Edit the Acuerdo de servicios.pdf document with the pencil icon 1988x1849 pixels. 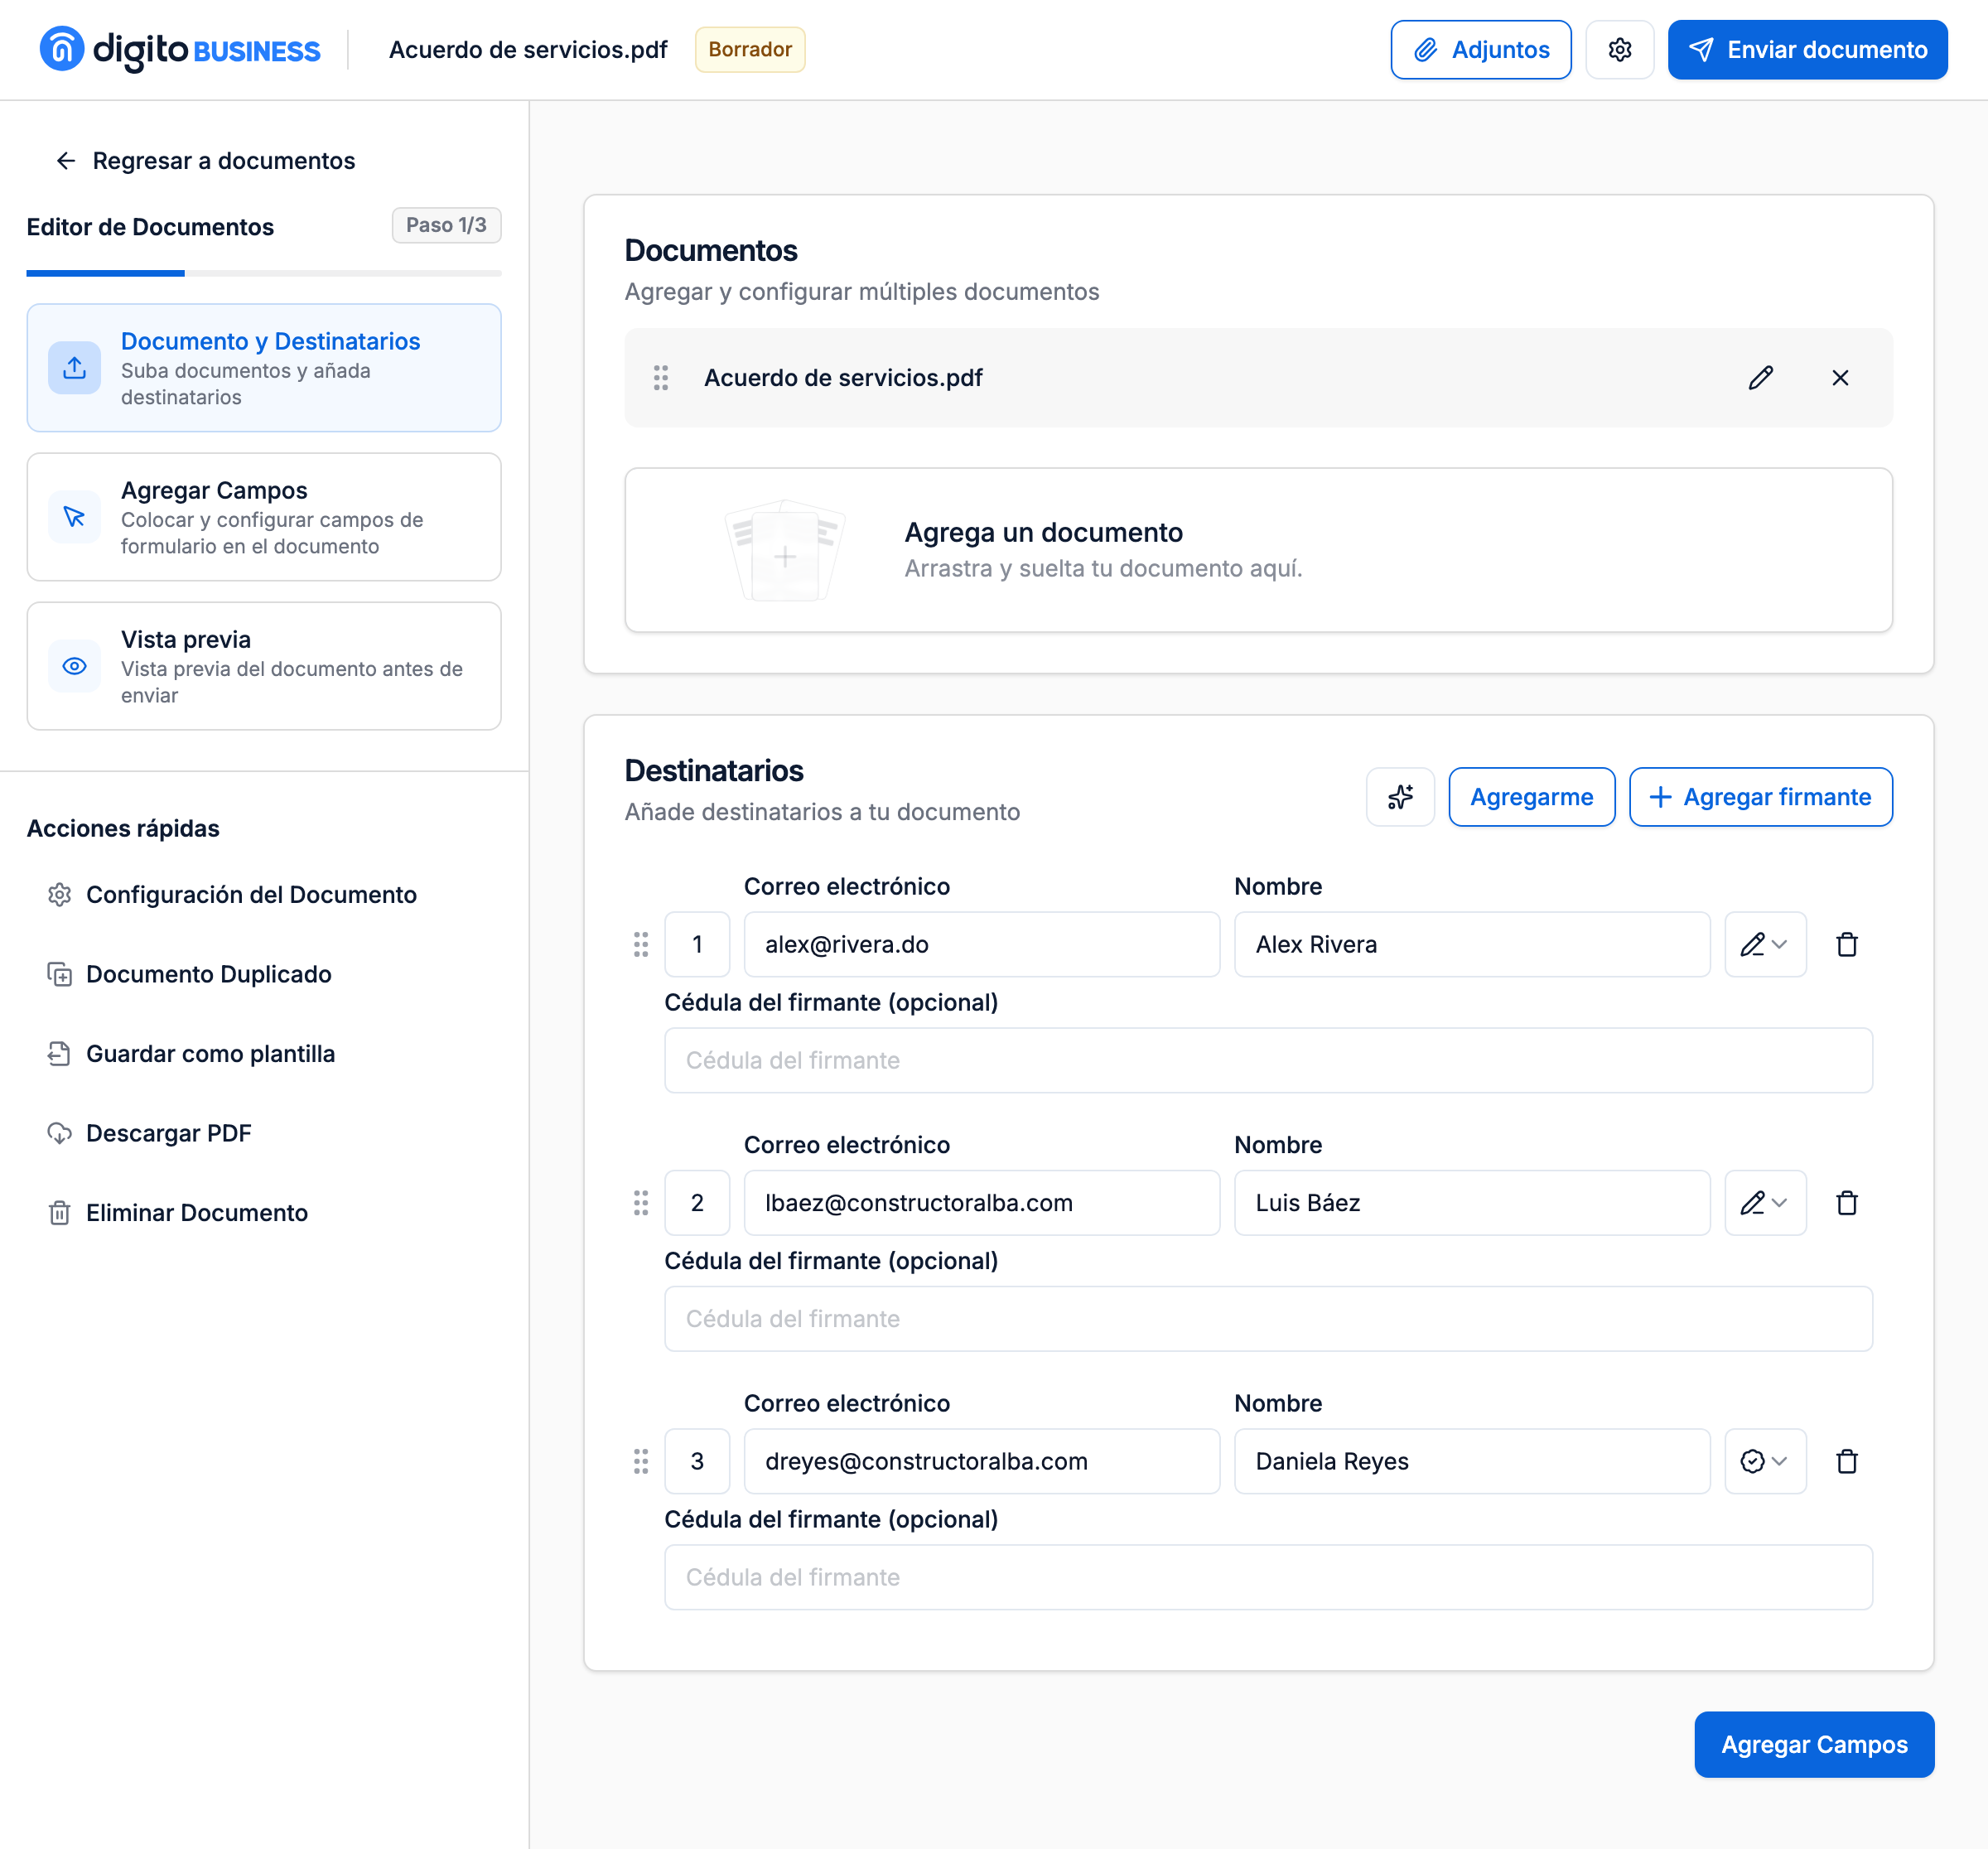pyautogui.click(x=1760, y=378)
